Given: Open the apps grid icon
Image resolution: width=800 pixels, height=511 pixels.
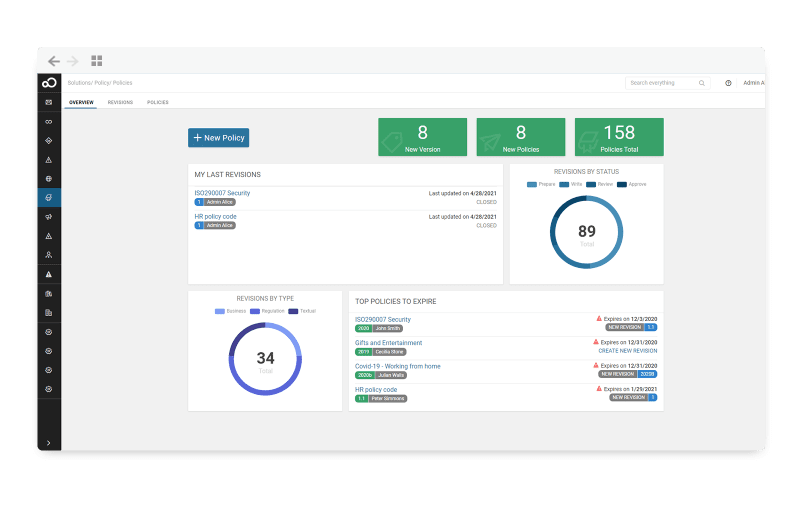Looking at the screenshot, I should pyautogui.click(x=97, y=61).
